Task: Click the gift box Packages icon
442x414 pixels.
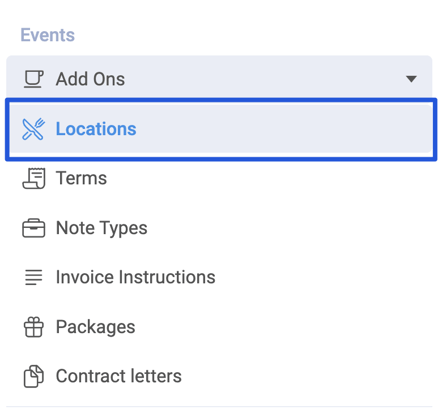Action: coord(34,327)
